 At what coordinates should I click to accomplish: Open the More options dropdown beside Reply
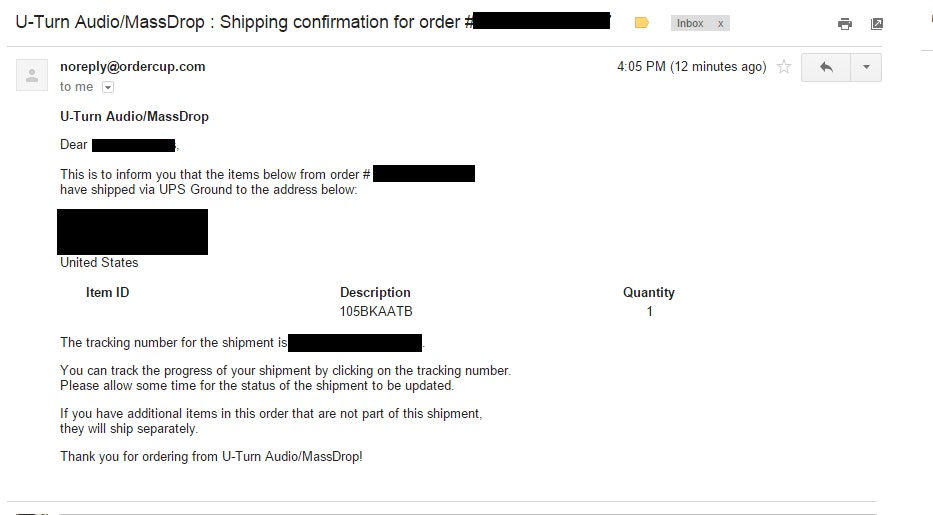pos(866,67)
